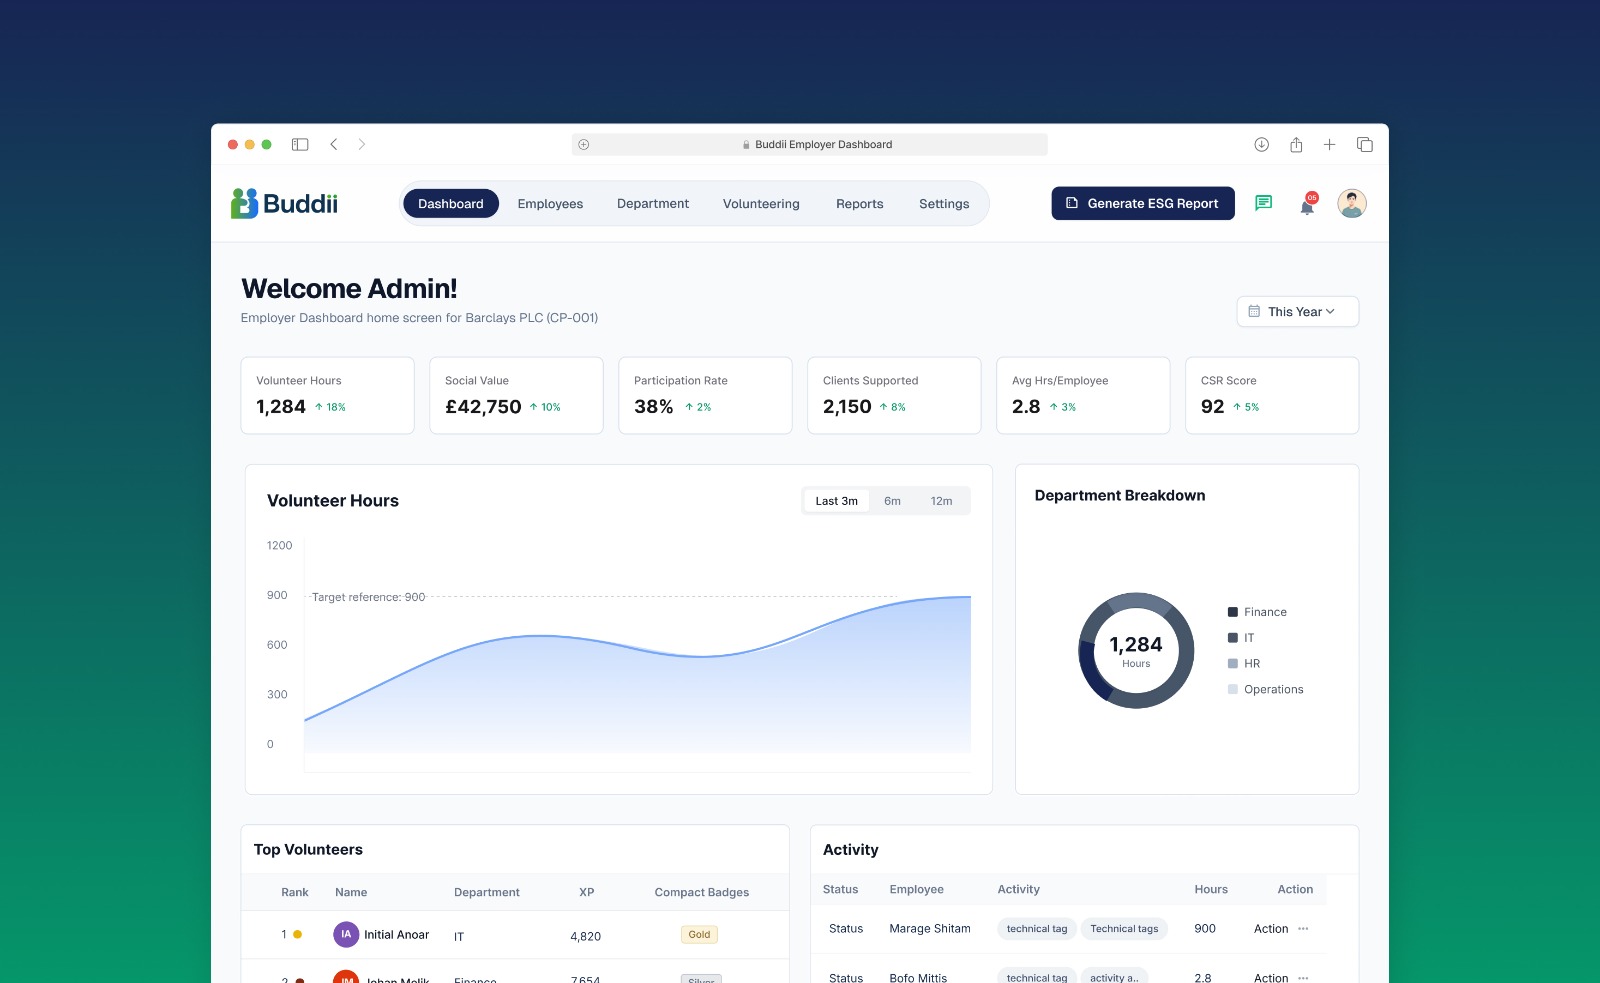Open a new browser tab plus icon
Image resolution: width=1600 pixels, height=983 pixels.
(1329, 144)
